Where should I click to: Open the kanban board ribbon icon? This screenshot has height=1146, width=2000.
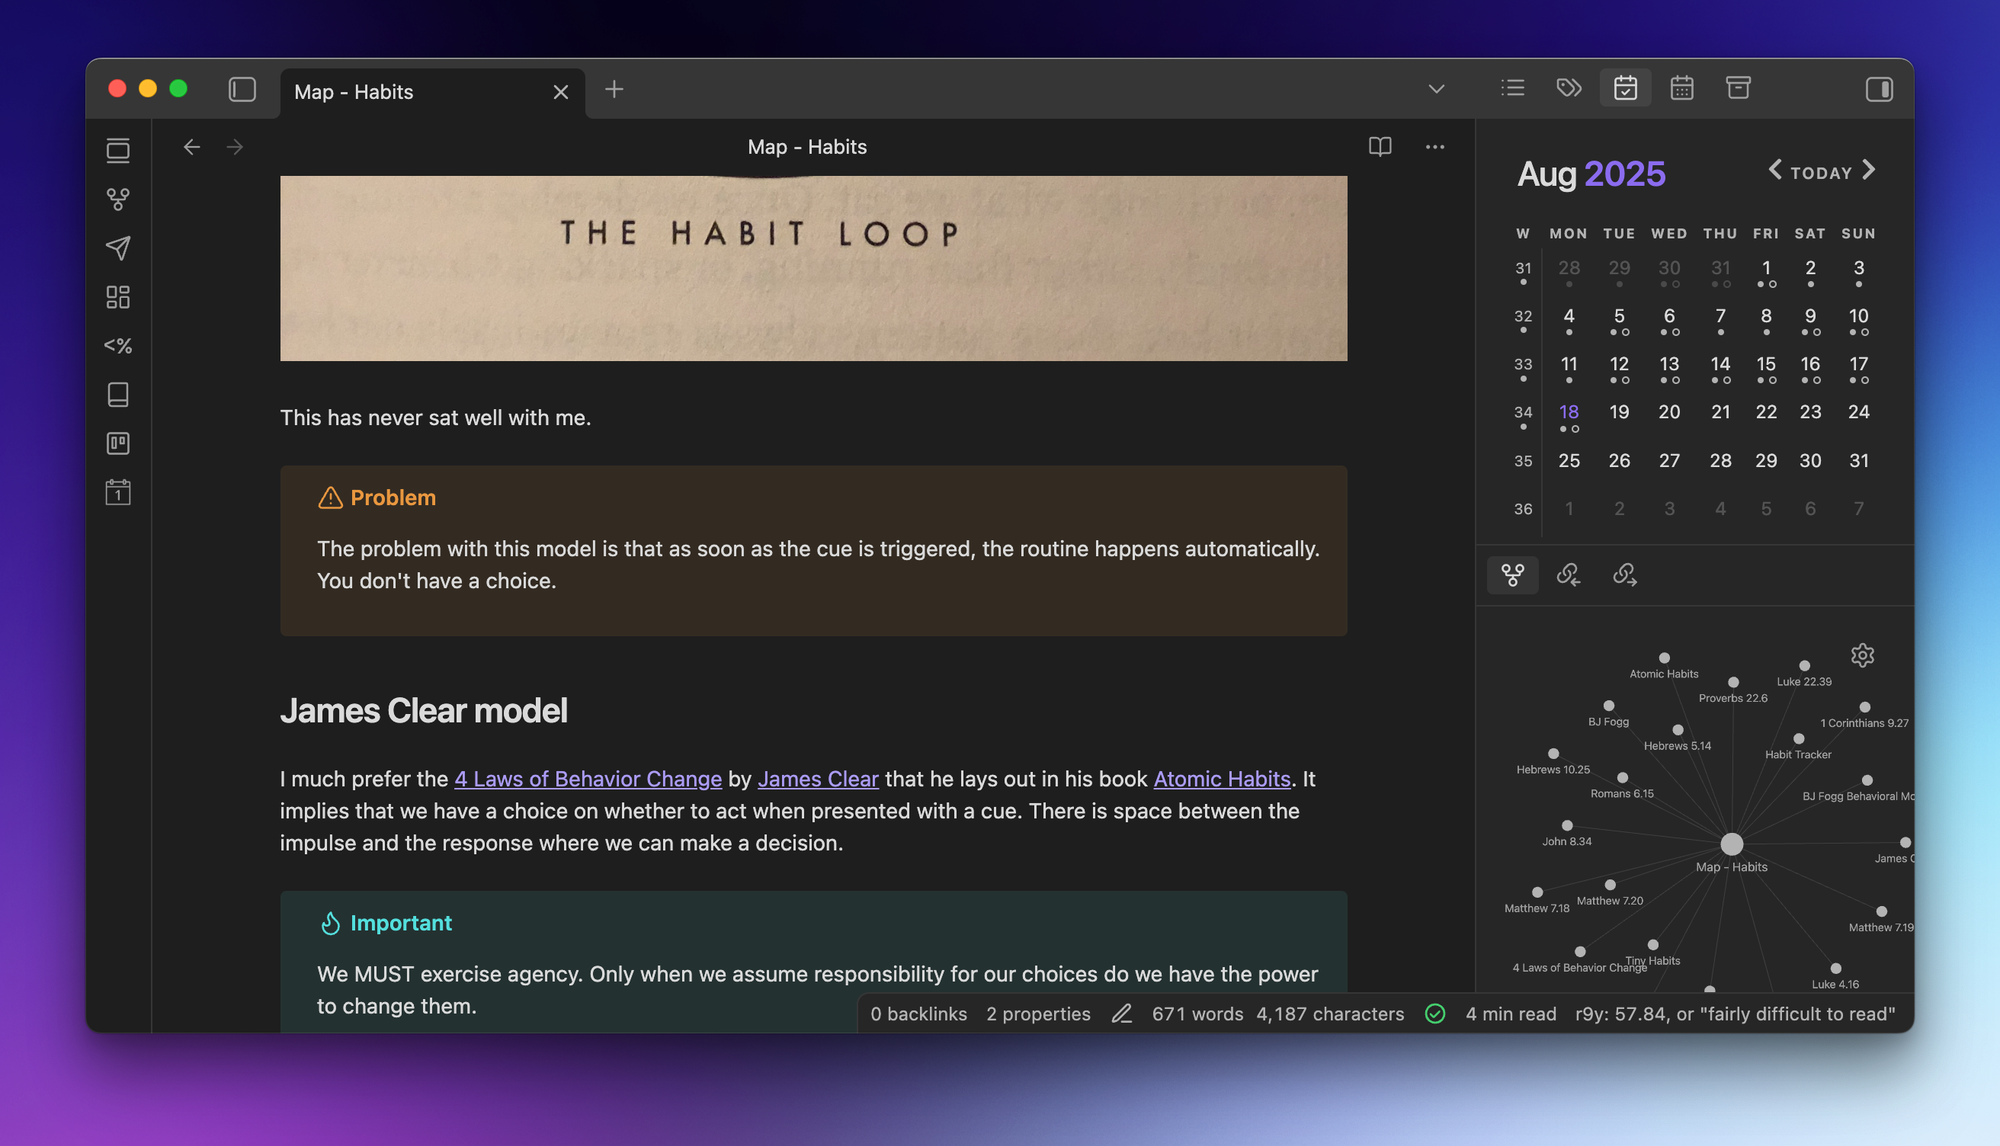pos(118,443)
